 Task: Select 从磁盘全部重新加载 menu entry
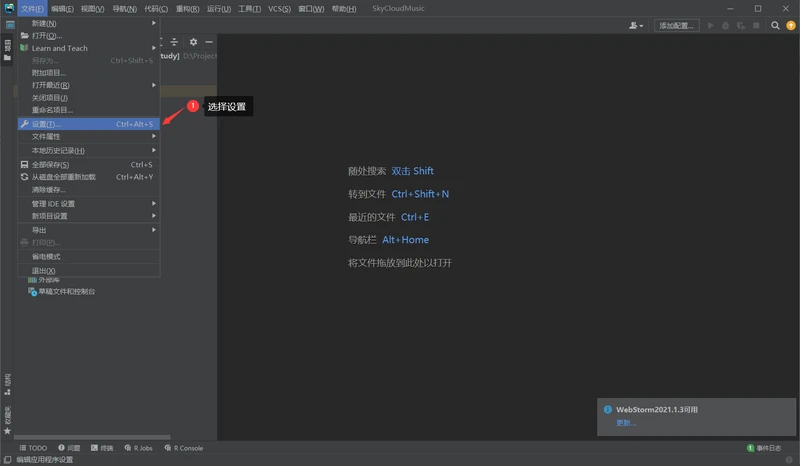(x=89, y=177)
